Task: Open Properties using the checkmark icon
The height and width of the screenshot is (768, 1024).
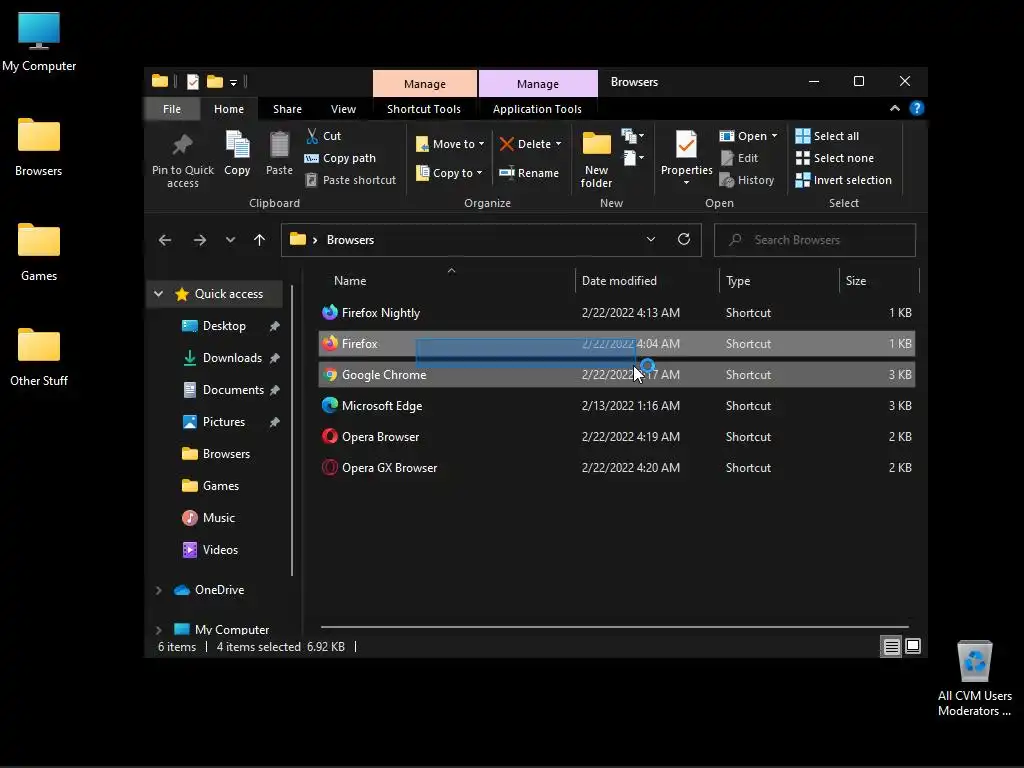Action: point(686,144)
